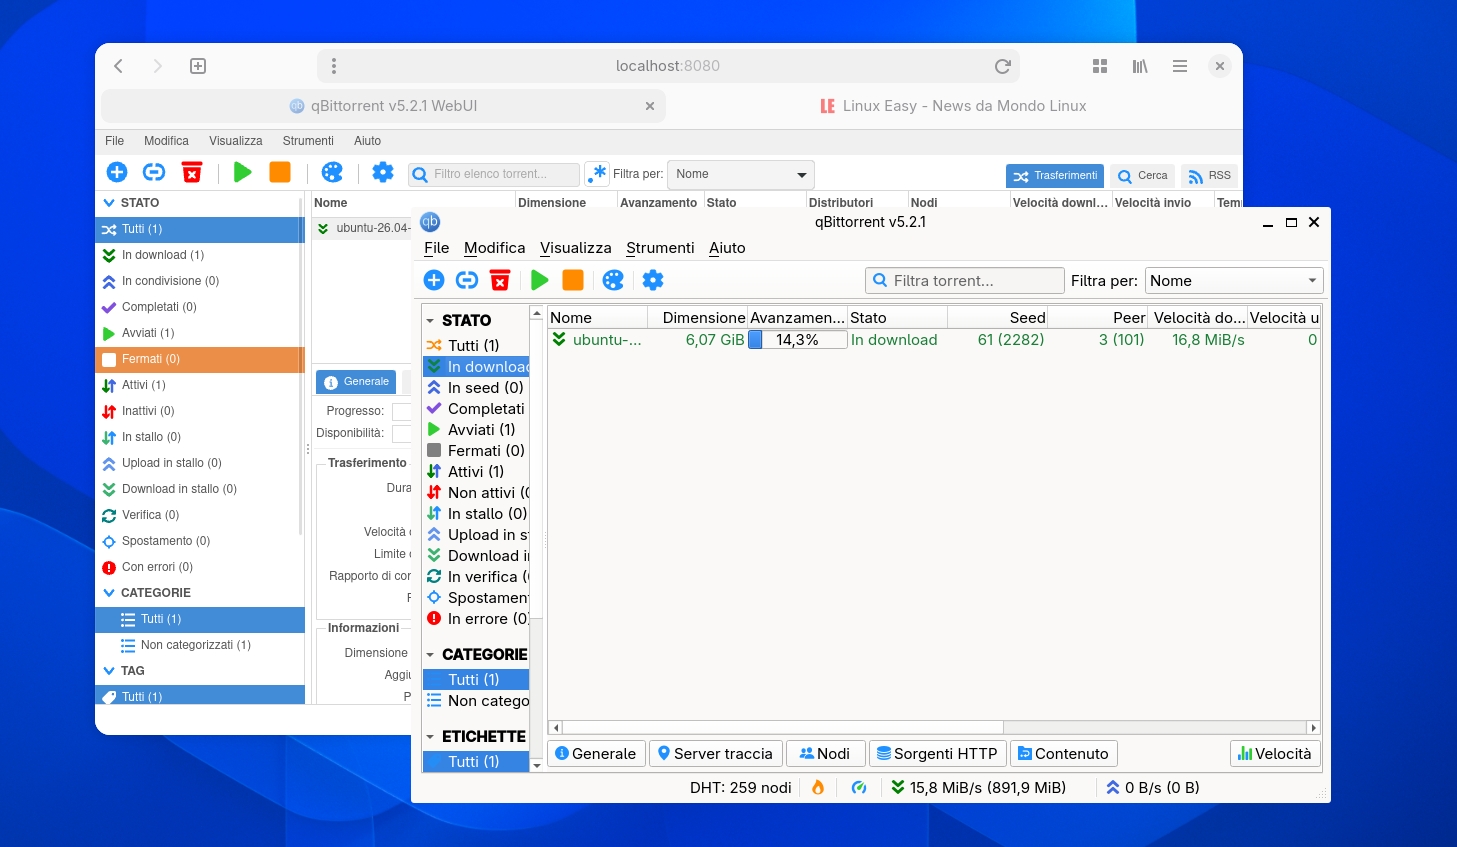The height and width of the screenshot is (847, 1457).
Task: Delete torrent using WebUI trash icon
Action: click(192, 172)
